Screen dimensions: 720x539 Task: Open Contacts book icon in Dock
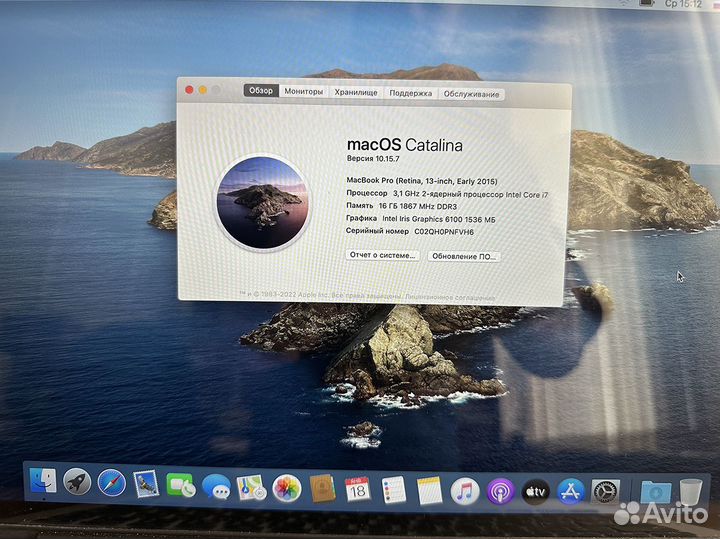[322, 489]
